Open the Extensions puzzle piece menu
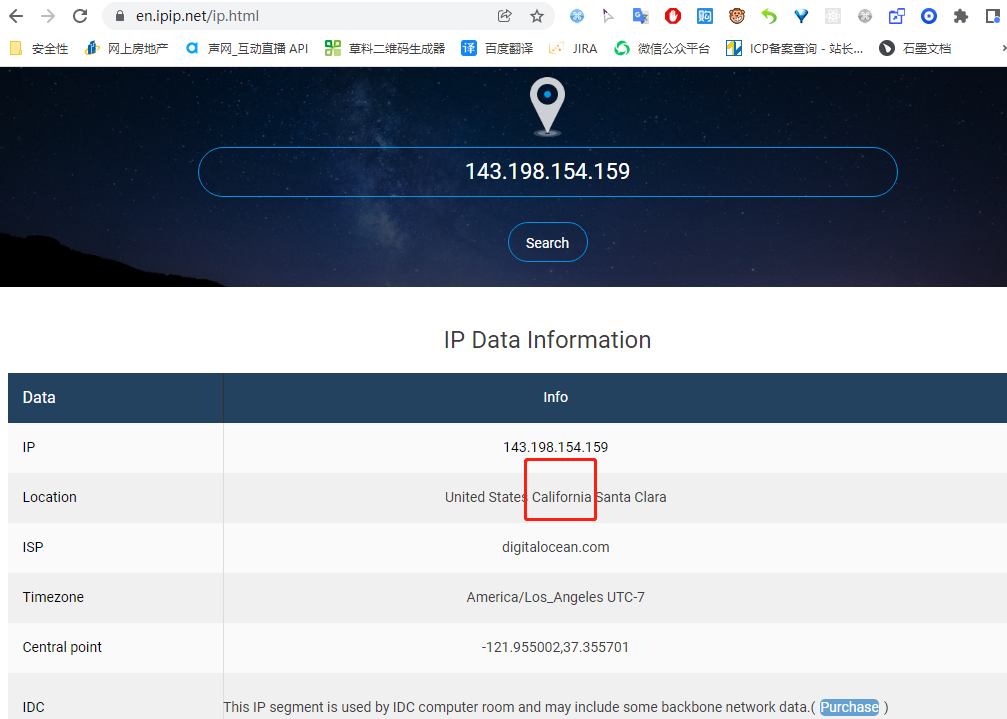 coord(961,16)
